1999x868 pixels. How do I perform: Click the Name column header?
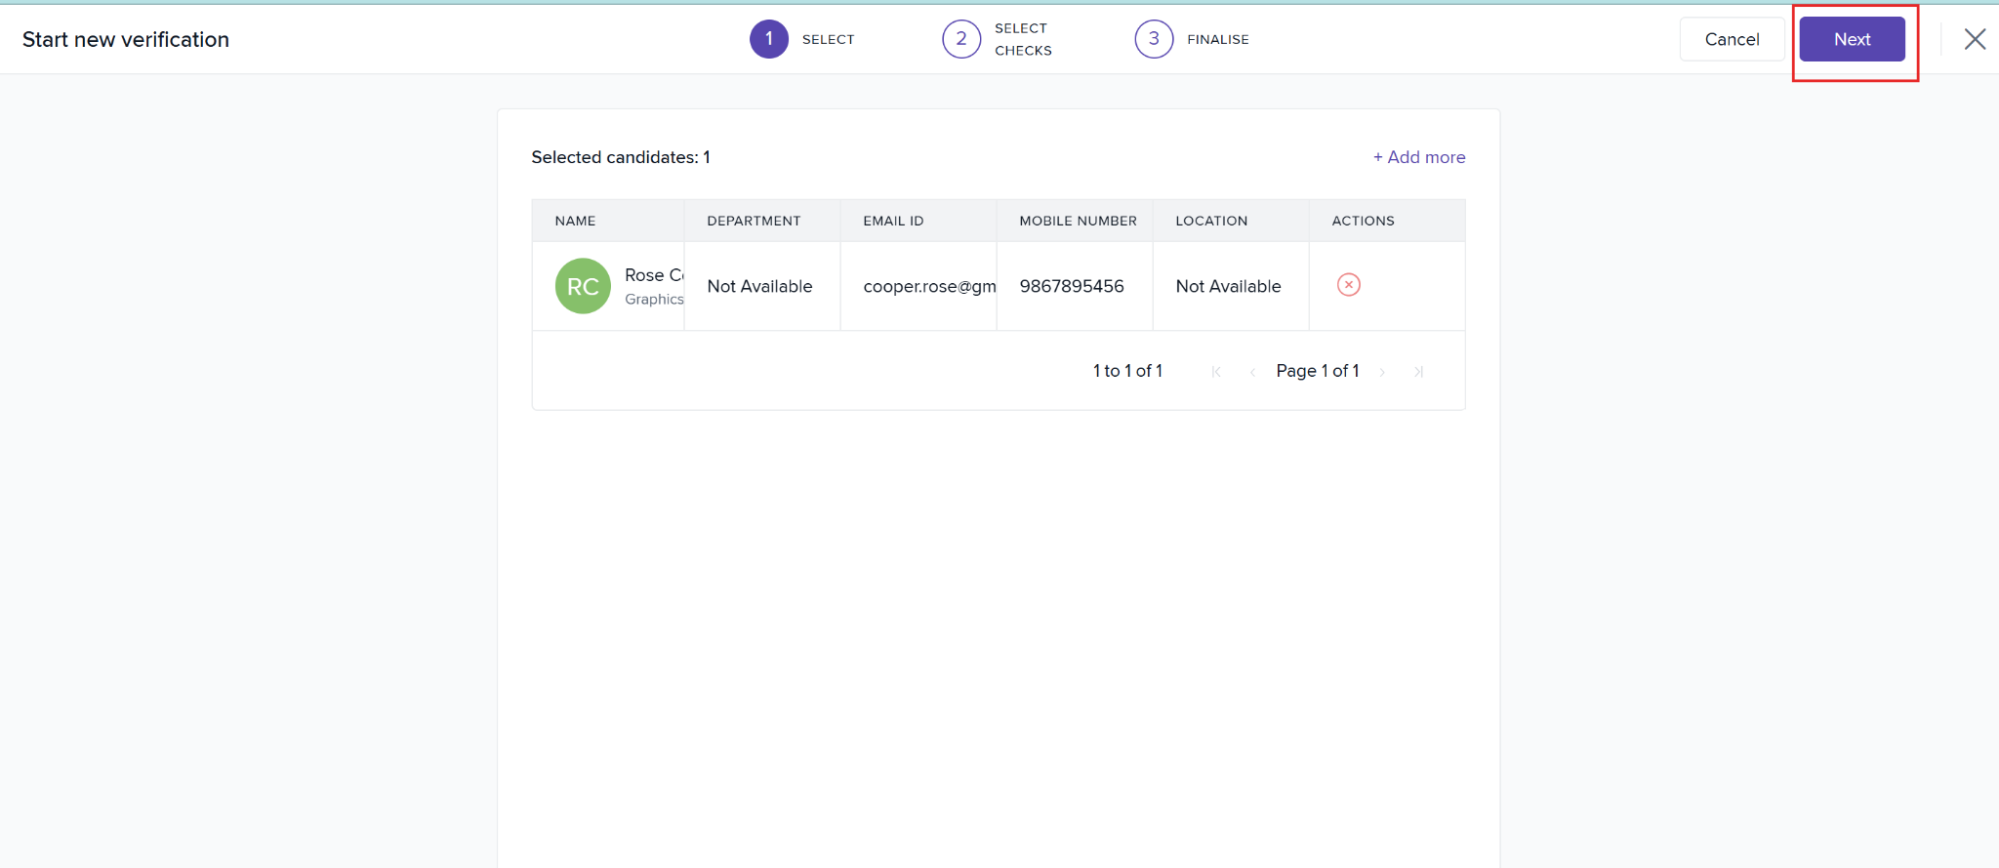(x=575, y=221)
